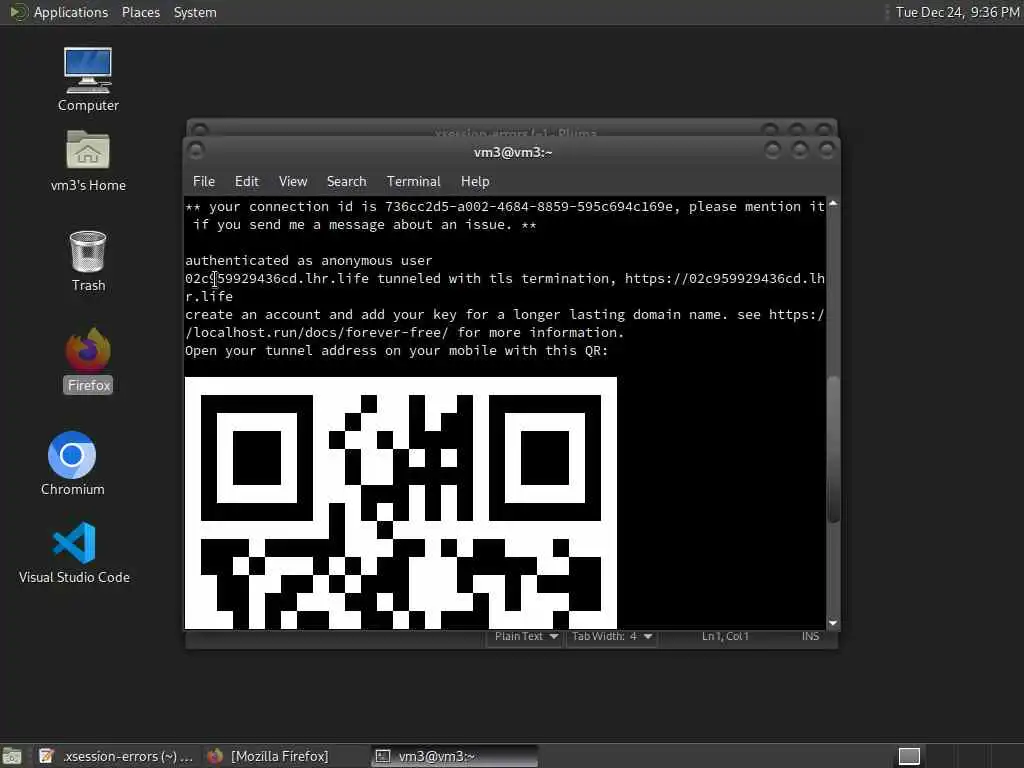
Task: Open the Places menu
Action: point(140,12)
